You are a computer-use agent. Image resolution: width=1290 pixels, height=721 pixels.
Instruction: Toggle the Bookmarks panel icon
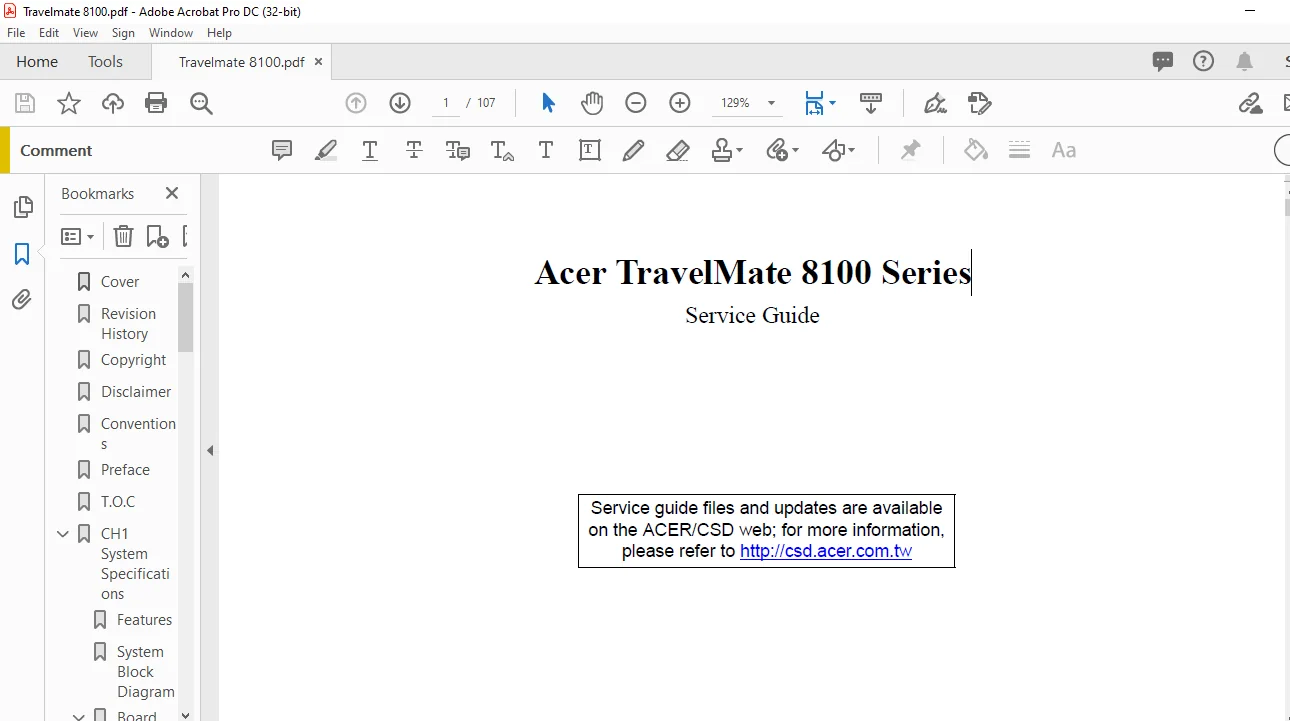coord(22,254)
